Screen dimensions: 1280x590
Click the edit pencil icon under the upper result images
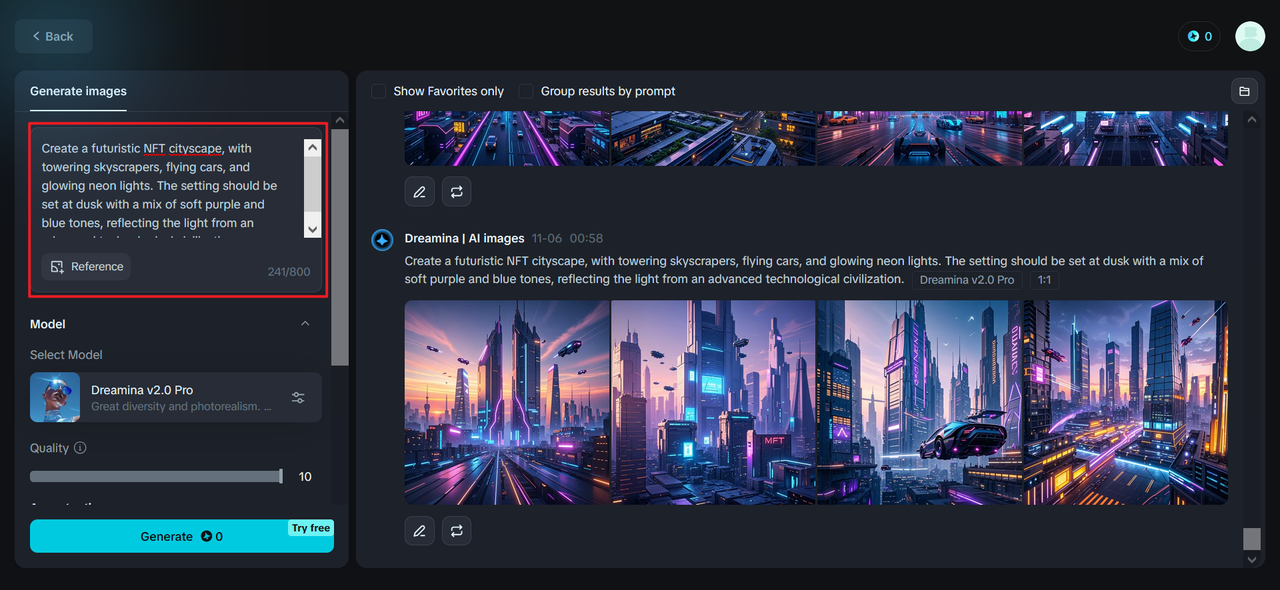(x=420, y=191)
